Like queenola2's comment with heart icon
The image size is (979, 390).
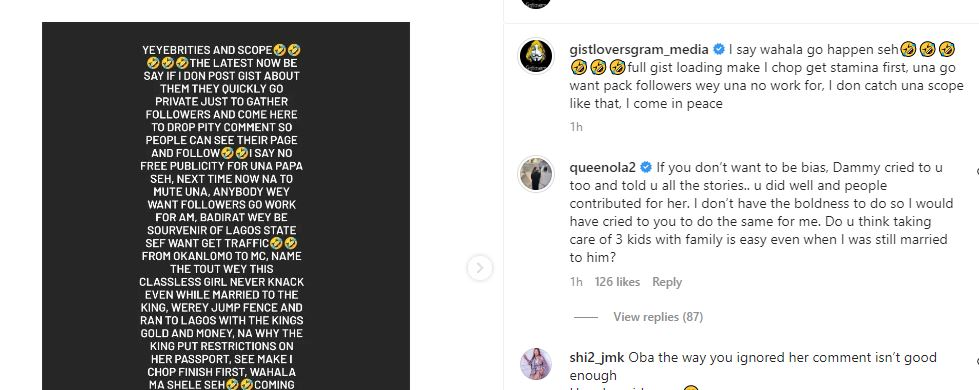click(977, 172)
